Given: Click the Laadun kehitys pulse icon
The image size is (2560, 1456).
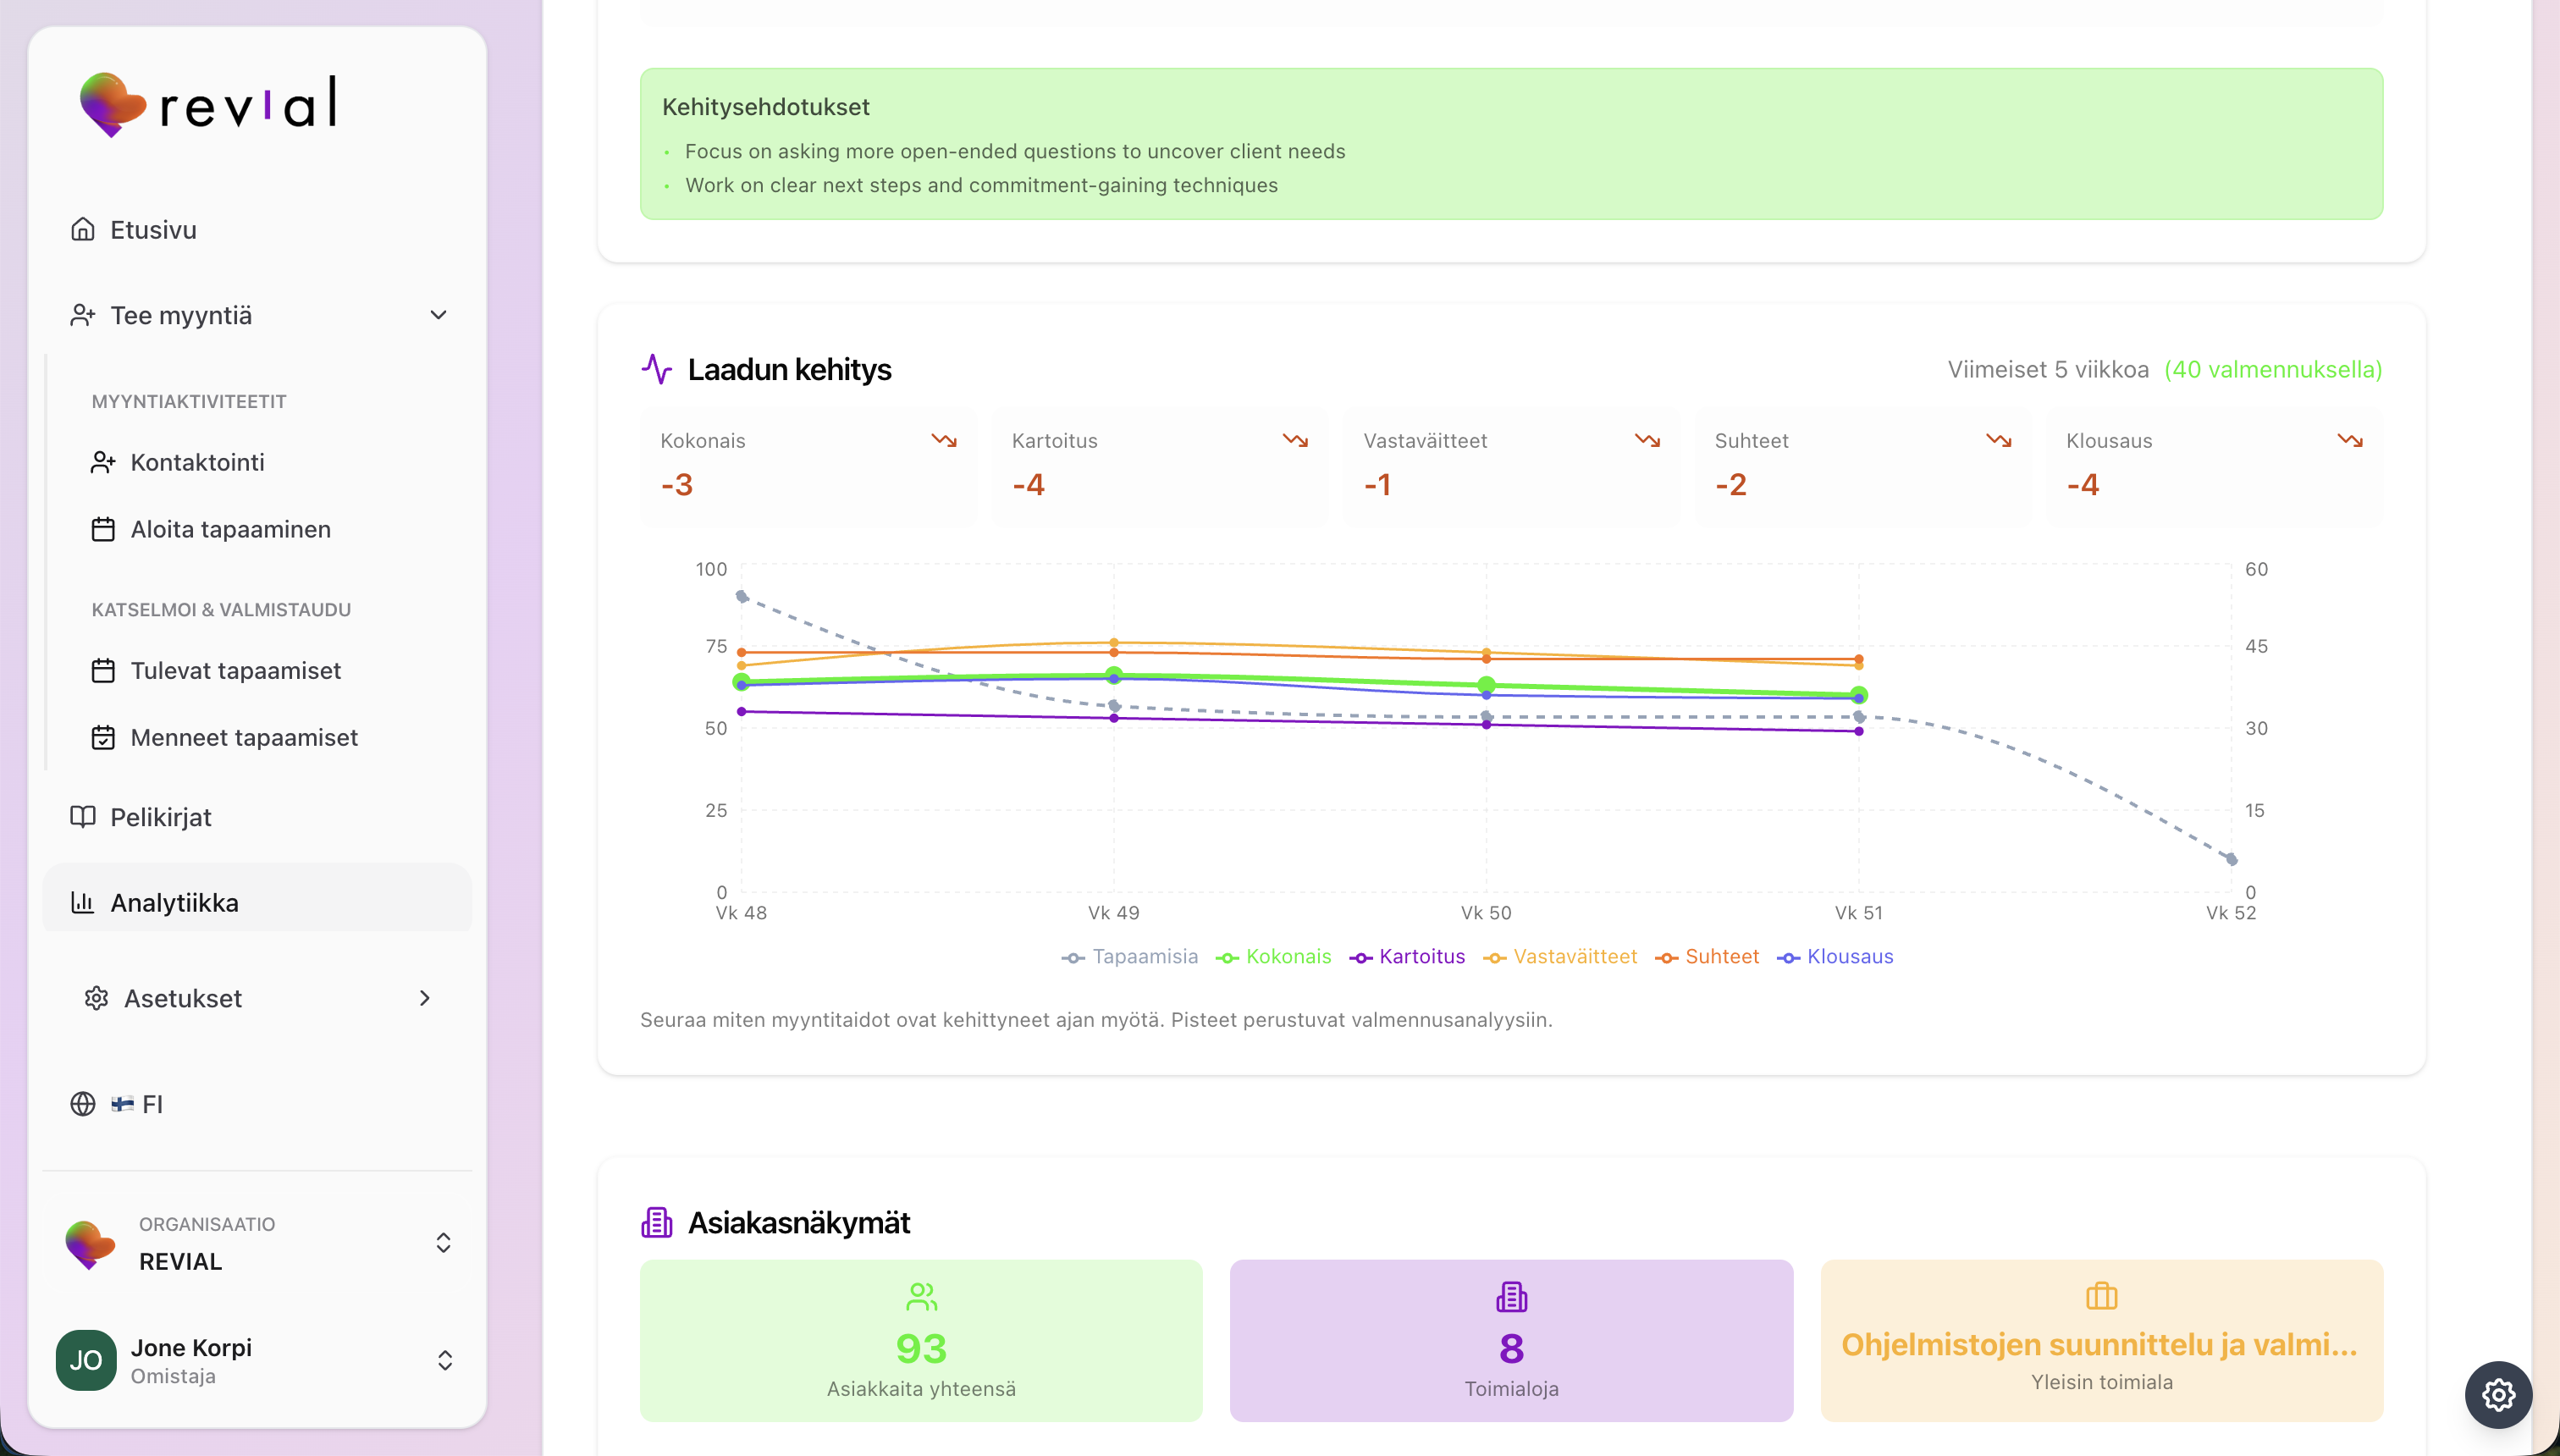Looking at the screenshot, I should click(656, 369).
